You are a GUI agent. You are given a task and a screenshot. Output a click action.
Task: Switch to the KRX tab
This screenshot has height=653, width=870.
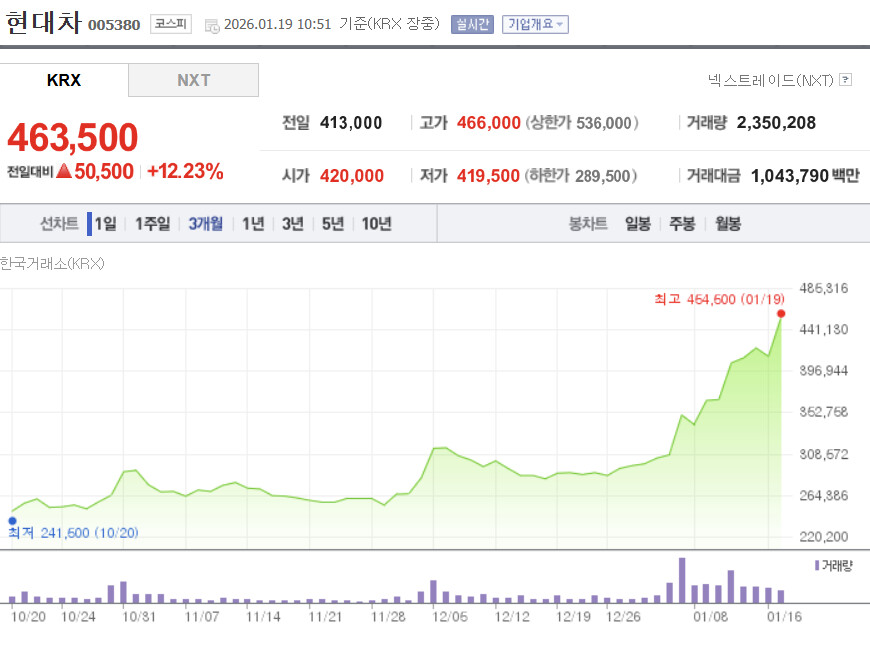coord(64,80)
